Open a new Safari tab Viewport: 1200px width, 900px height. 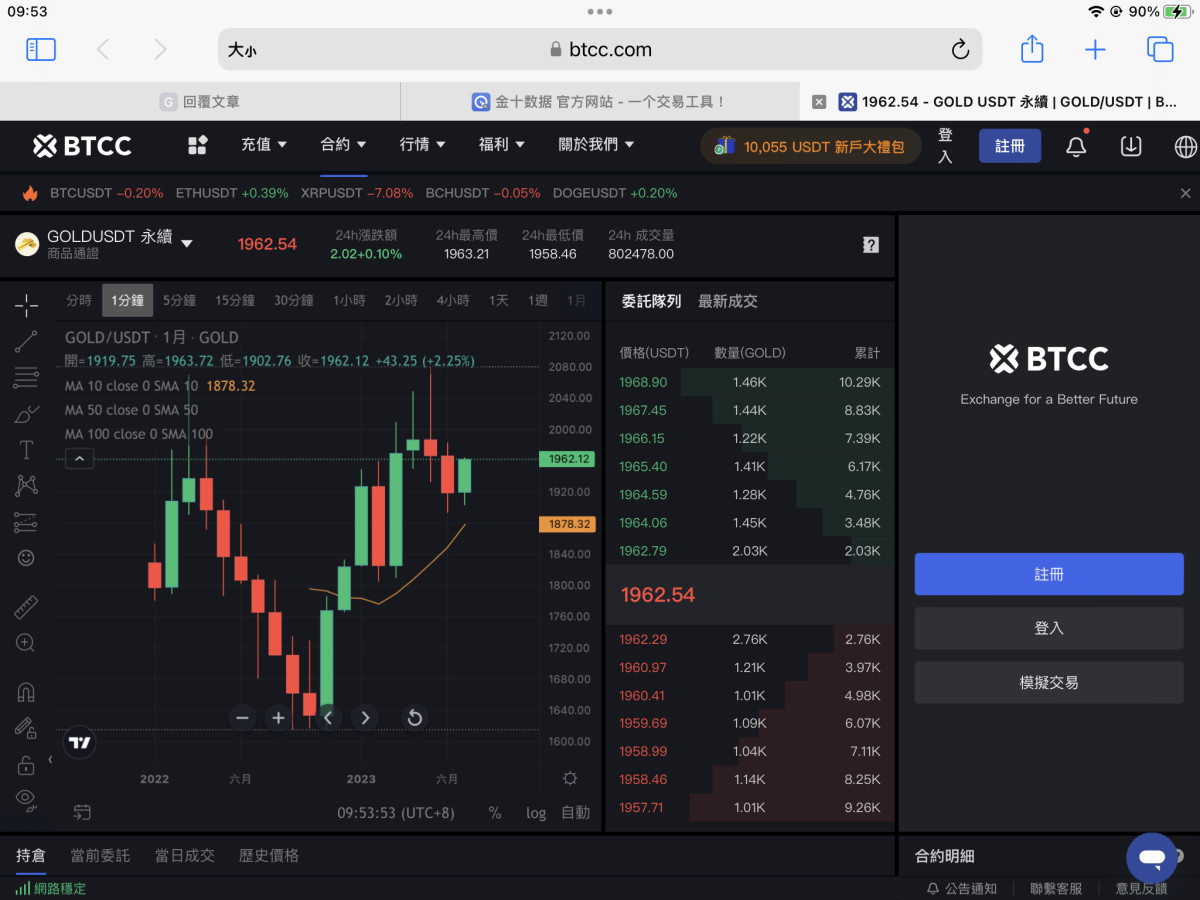[x=1096, y=50]
